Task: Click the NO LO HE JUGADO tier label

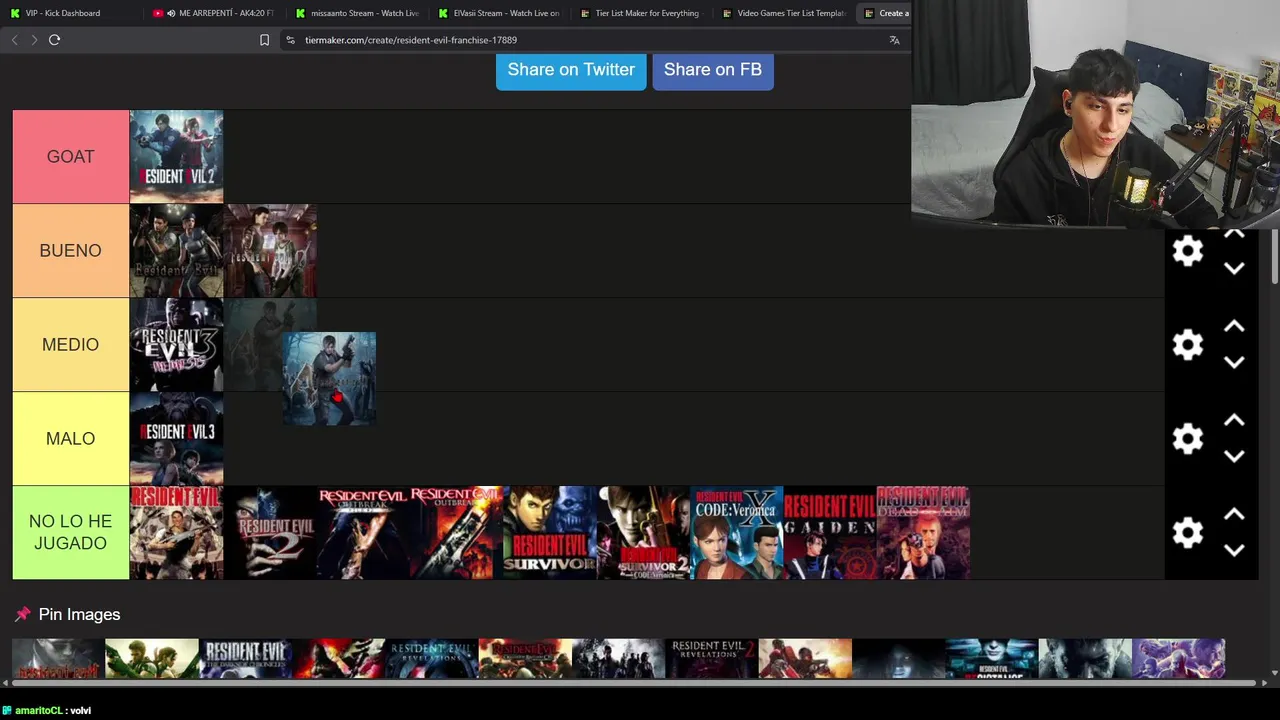Action: (71, 533)
